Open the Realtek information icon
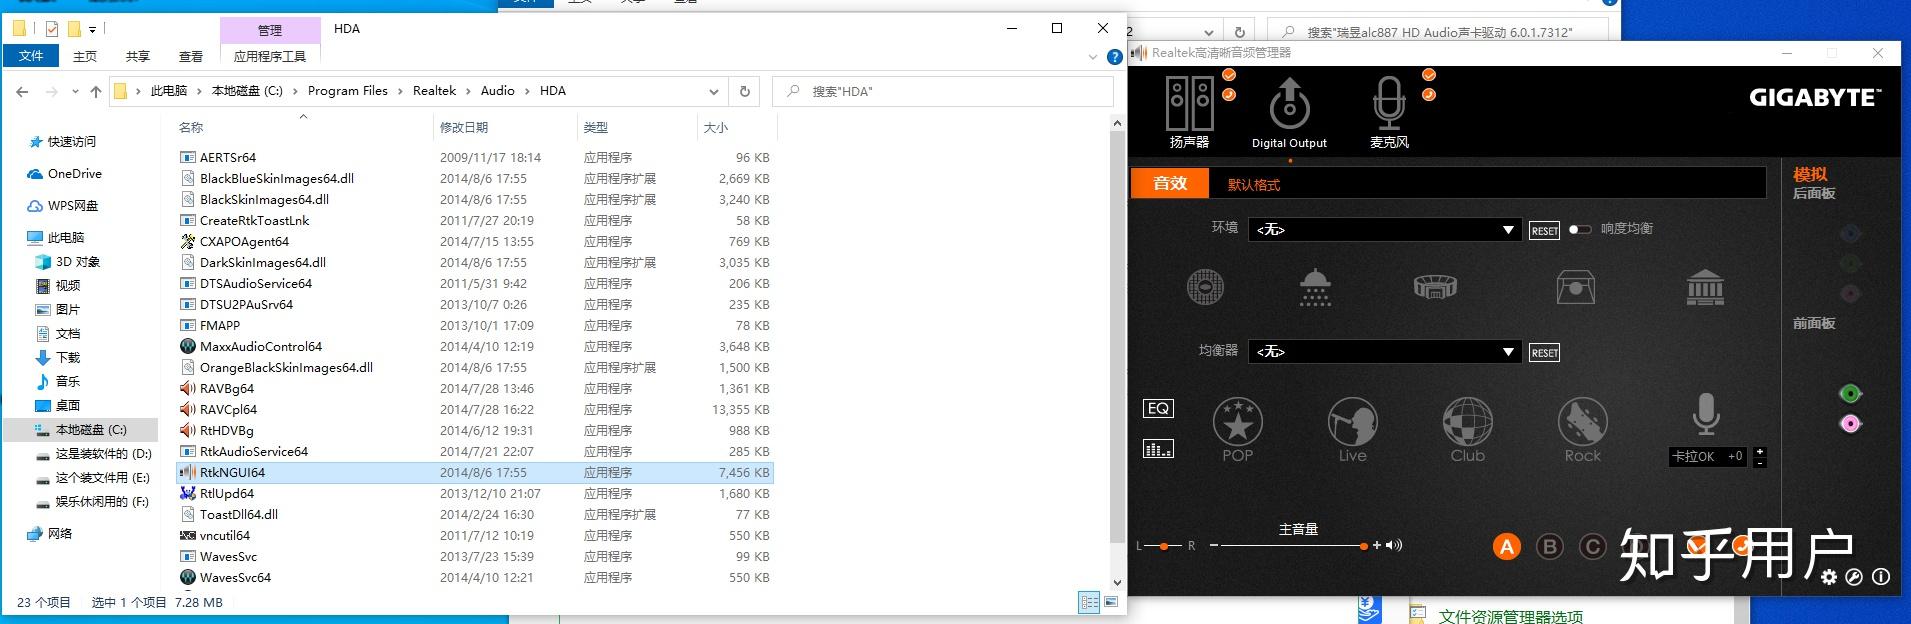Screen dimensions: 1911x624 [x=1880, y=577]
